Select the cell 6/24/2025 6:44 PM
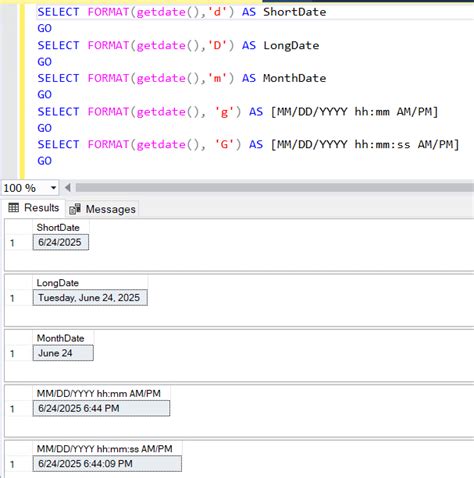This screenshot has height=478, width=474. tap(101, 408)
